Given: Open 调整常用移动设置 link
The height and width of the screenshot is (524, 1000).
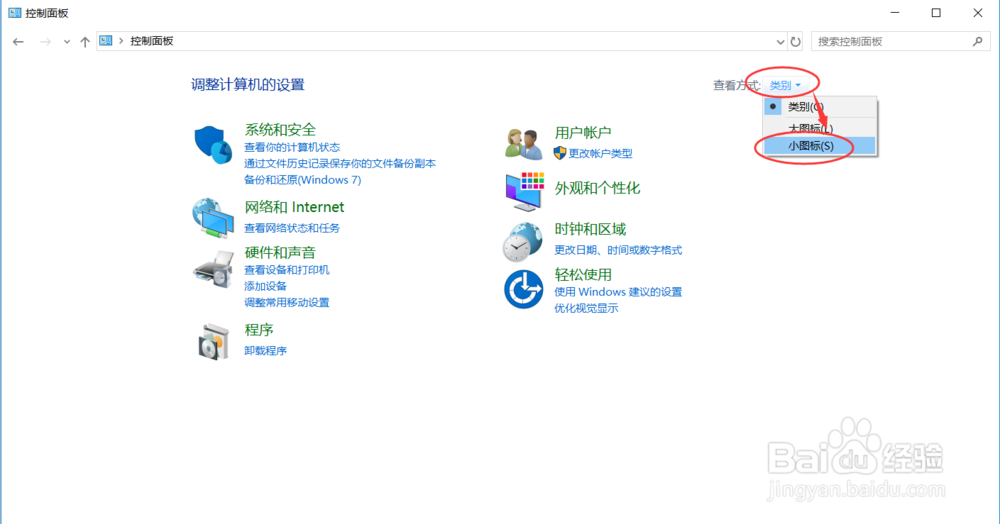Looking at the screenshot, I should pos(287,302).
